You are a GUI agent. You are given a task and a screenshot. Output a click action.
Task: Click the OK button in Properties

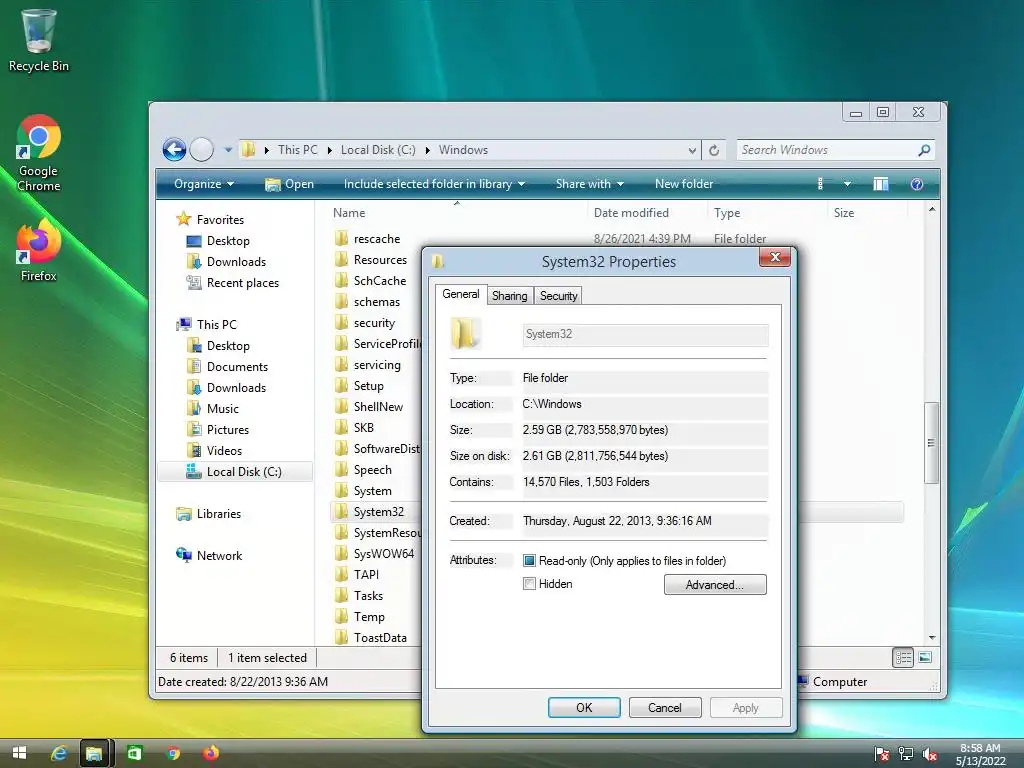[584, 707]
